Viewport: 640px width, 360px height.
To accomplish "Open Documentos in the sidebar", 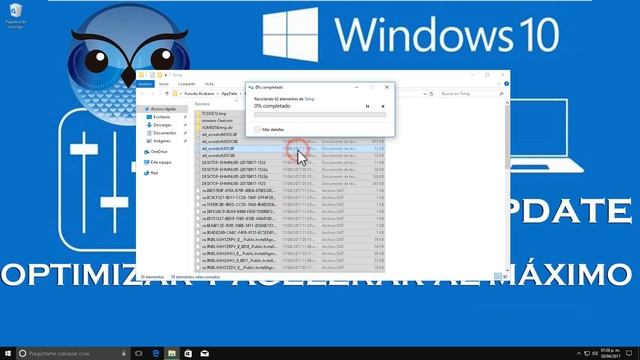I will tap(164, 133).
